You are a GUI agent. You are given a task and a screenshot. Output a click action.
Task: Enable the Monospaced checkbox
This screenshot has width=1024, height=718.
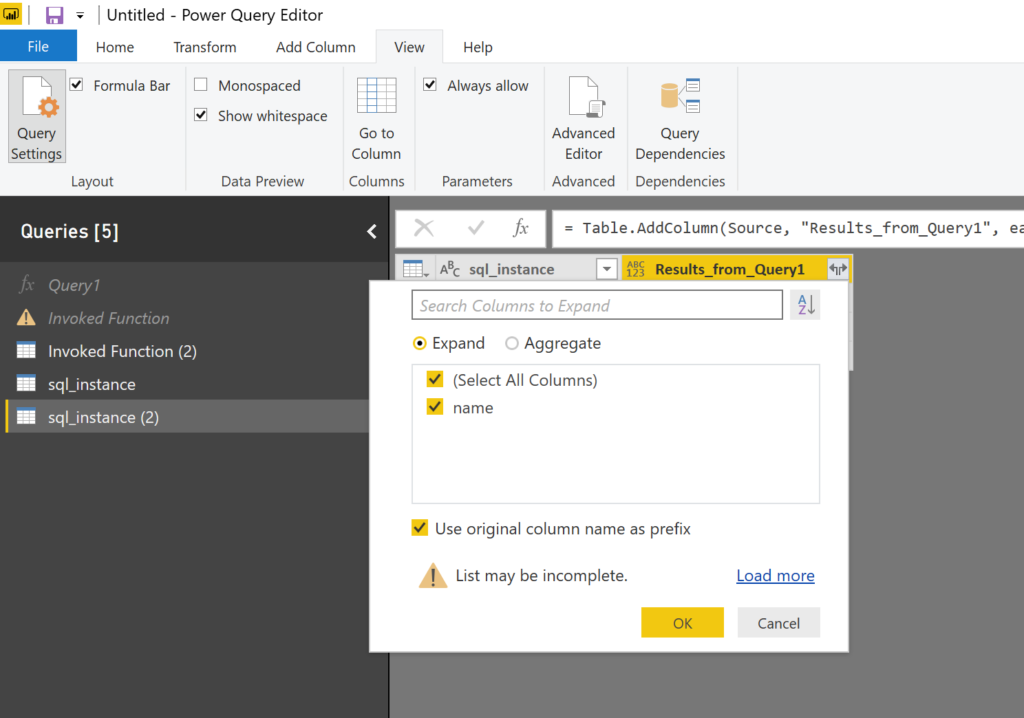(x=201, y=85)
